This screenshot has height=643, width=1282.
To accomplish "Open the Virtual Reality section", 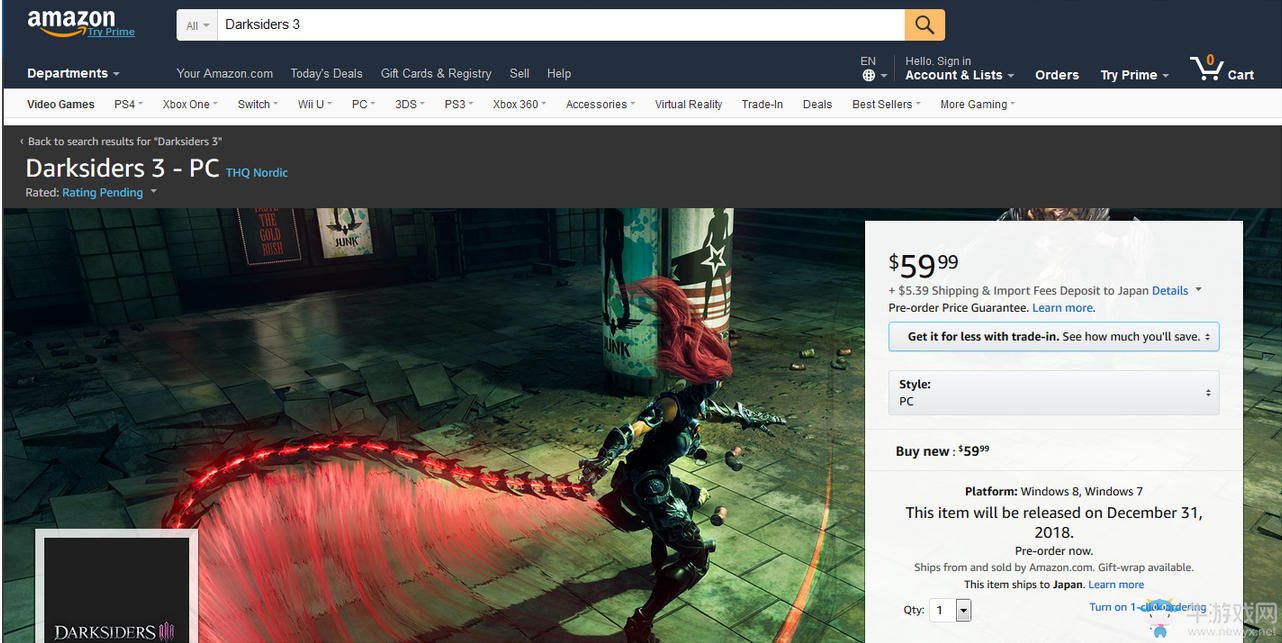I will point(688,104).
